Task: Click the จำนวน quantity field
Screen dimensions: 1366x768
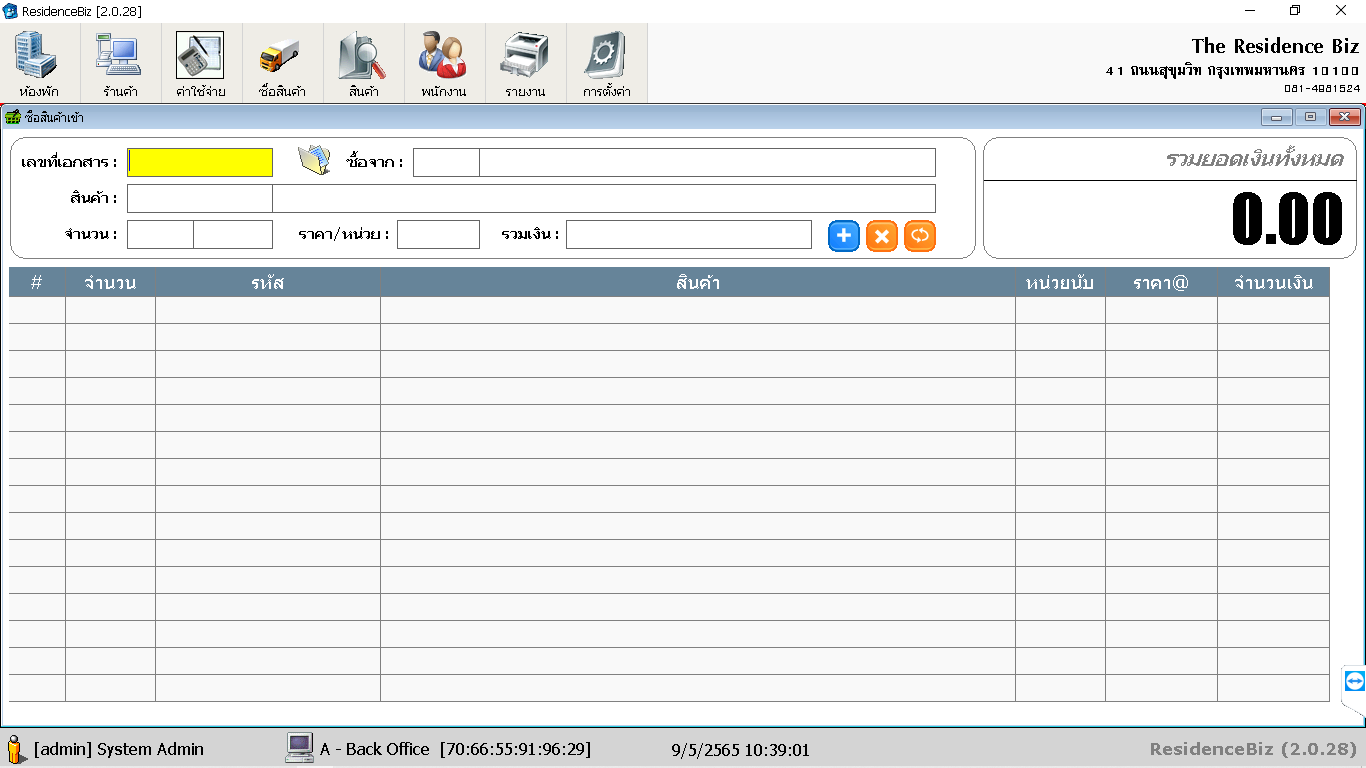Action: [161, 234]
